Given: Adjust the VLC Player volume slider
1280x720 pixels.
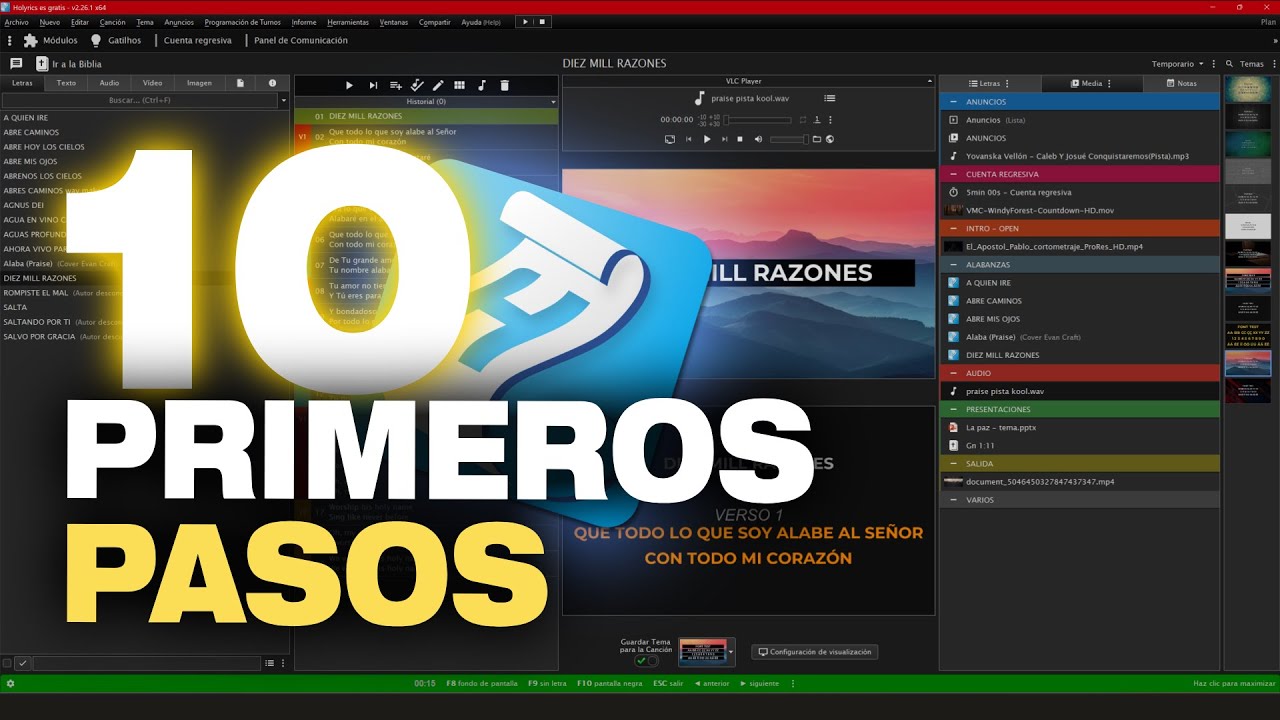Looking at the screenshot, I should pyautogui.click(x=788, y=139).
